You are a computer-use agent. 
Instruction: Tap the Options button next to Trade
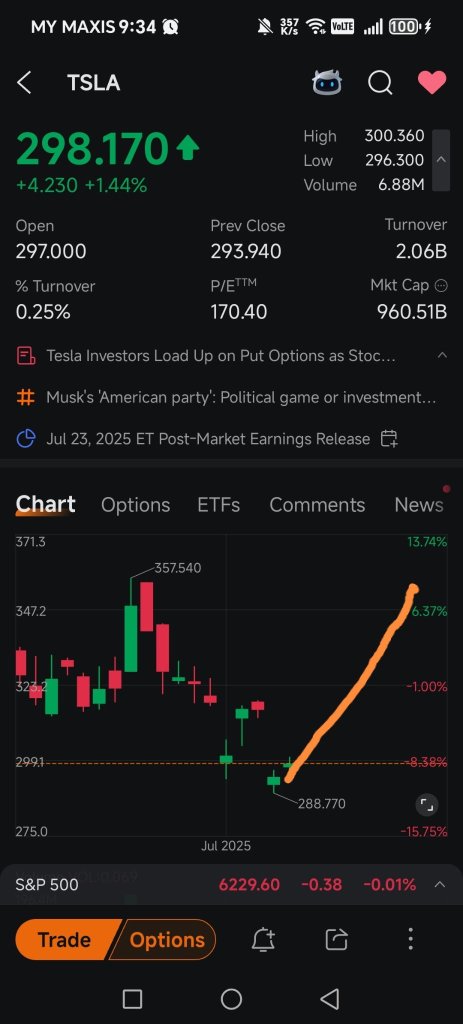(167, 940)
